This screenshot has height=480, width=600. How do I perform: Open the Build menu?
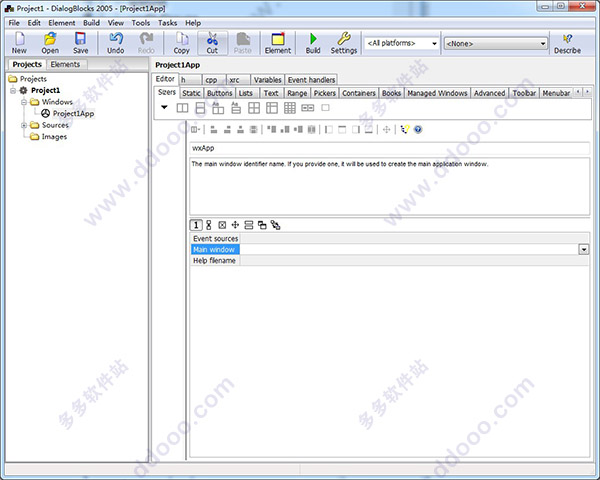point(91,23)
